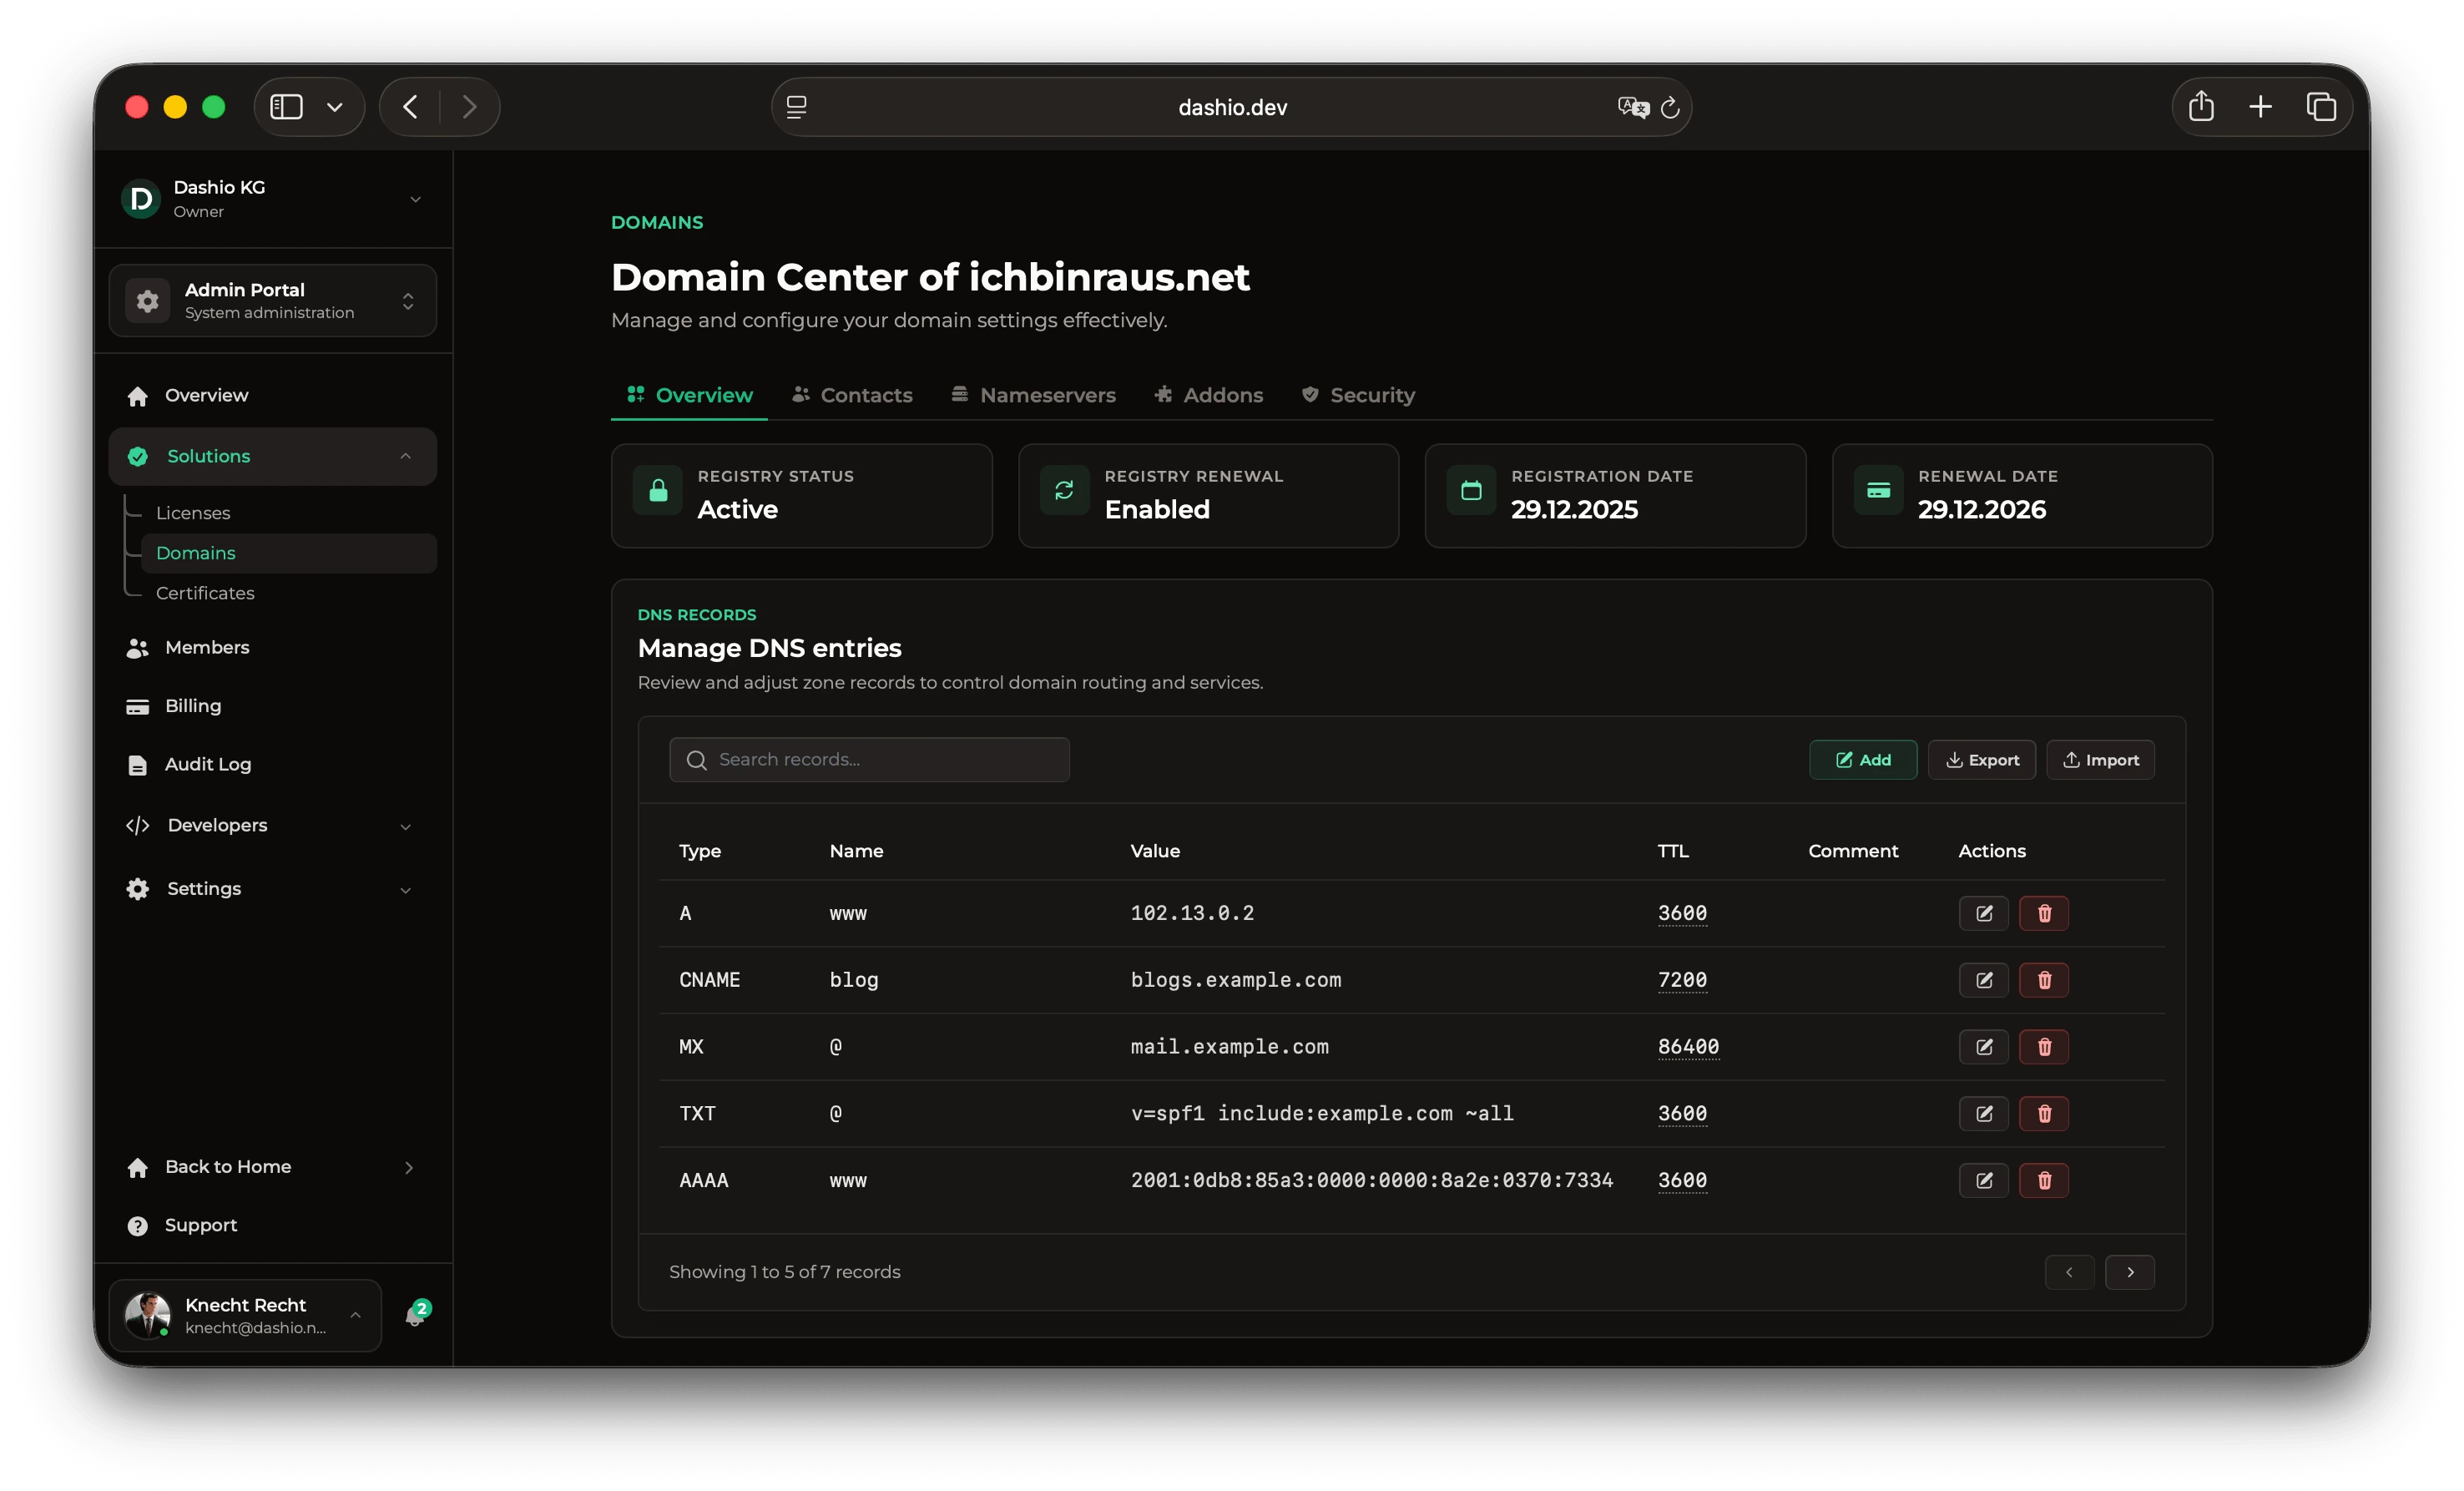Click the Settings gear in Admin Portal card
The image size is (2464, 1491).
147,300
